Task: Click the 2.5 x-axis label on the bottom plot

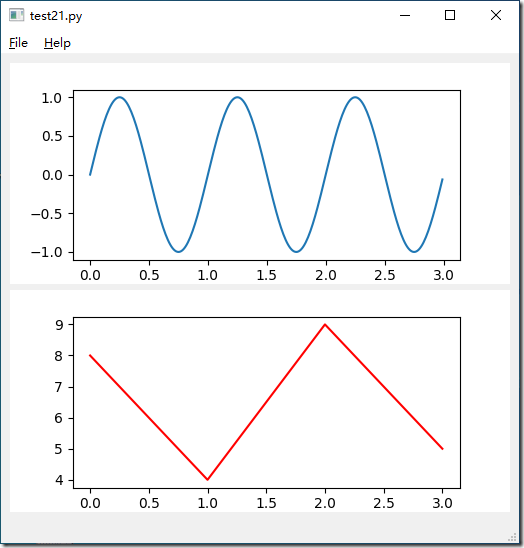Action: point(384,503)
